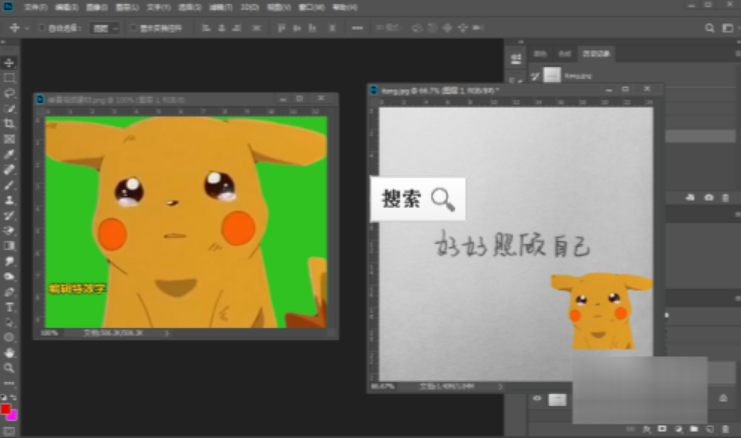Expand the Move tool preset dropdown arrow
The width and height of the screenshot is (741, 438).
(27, 28)
